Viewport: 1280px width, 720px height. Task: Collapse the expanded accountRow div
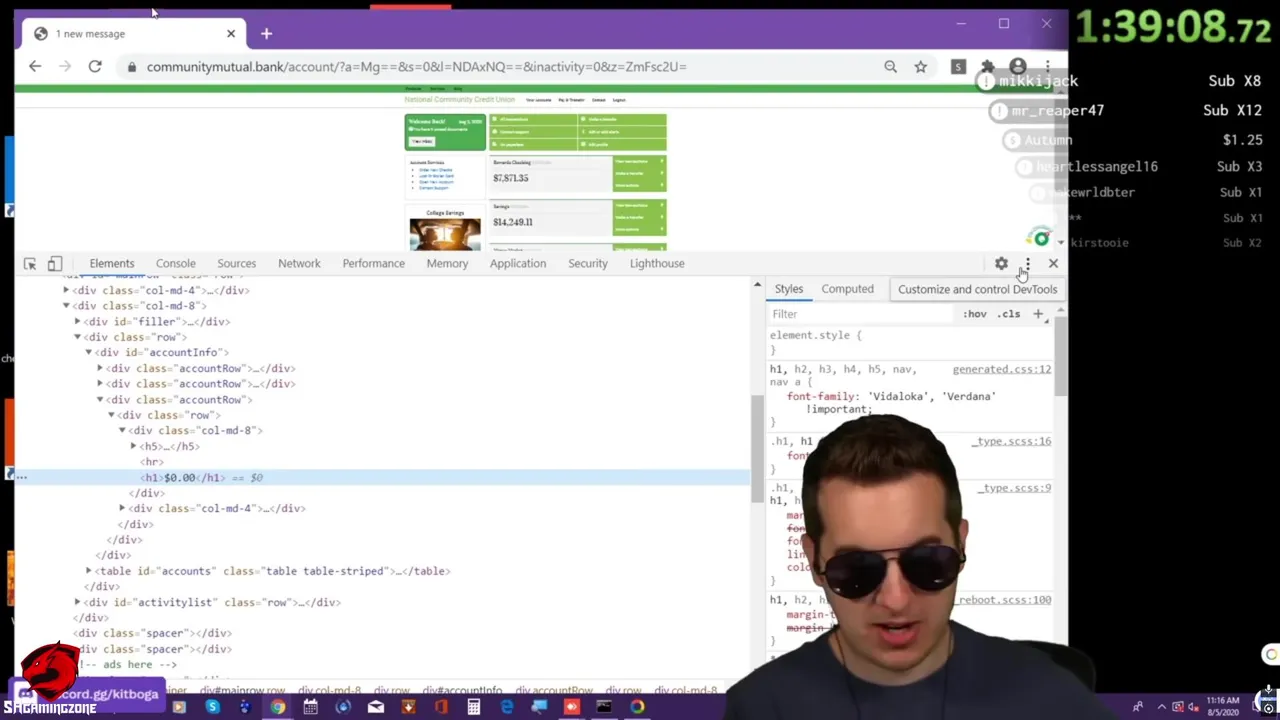coord(100,400)
